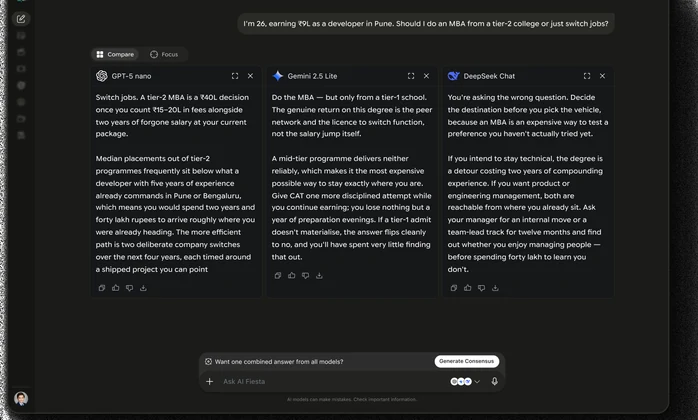The image size is (698, 420).
Task: Close the DeepSeek Chat panel
Action: [x=602, y=76]
